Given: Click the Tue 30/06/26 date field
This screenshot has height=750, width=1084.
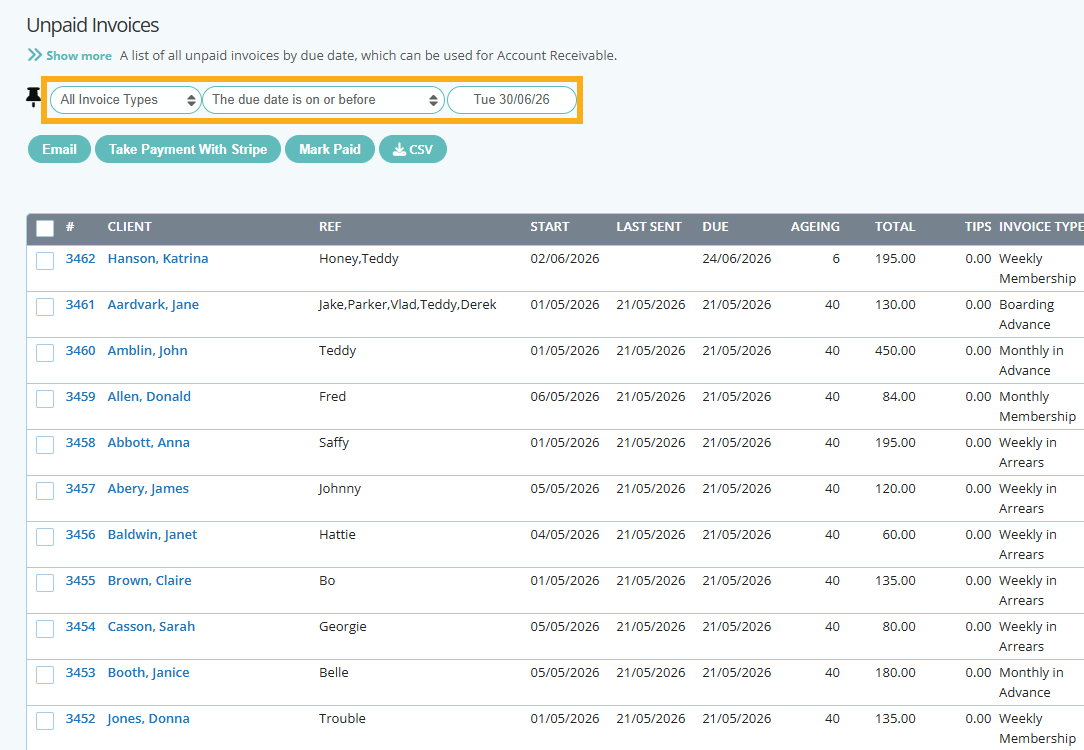Looking at the screenshot, I should pyautogui.click(x=512, y=100).
